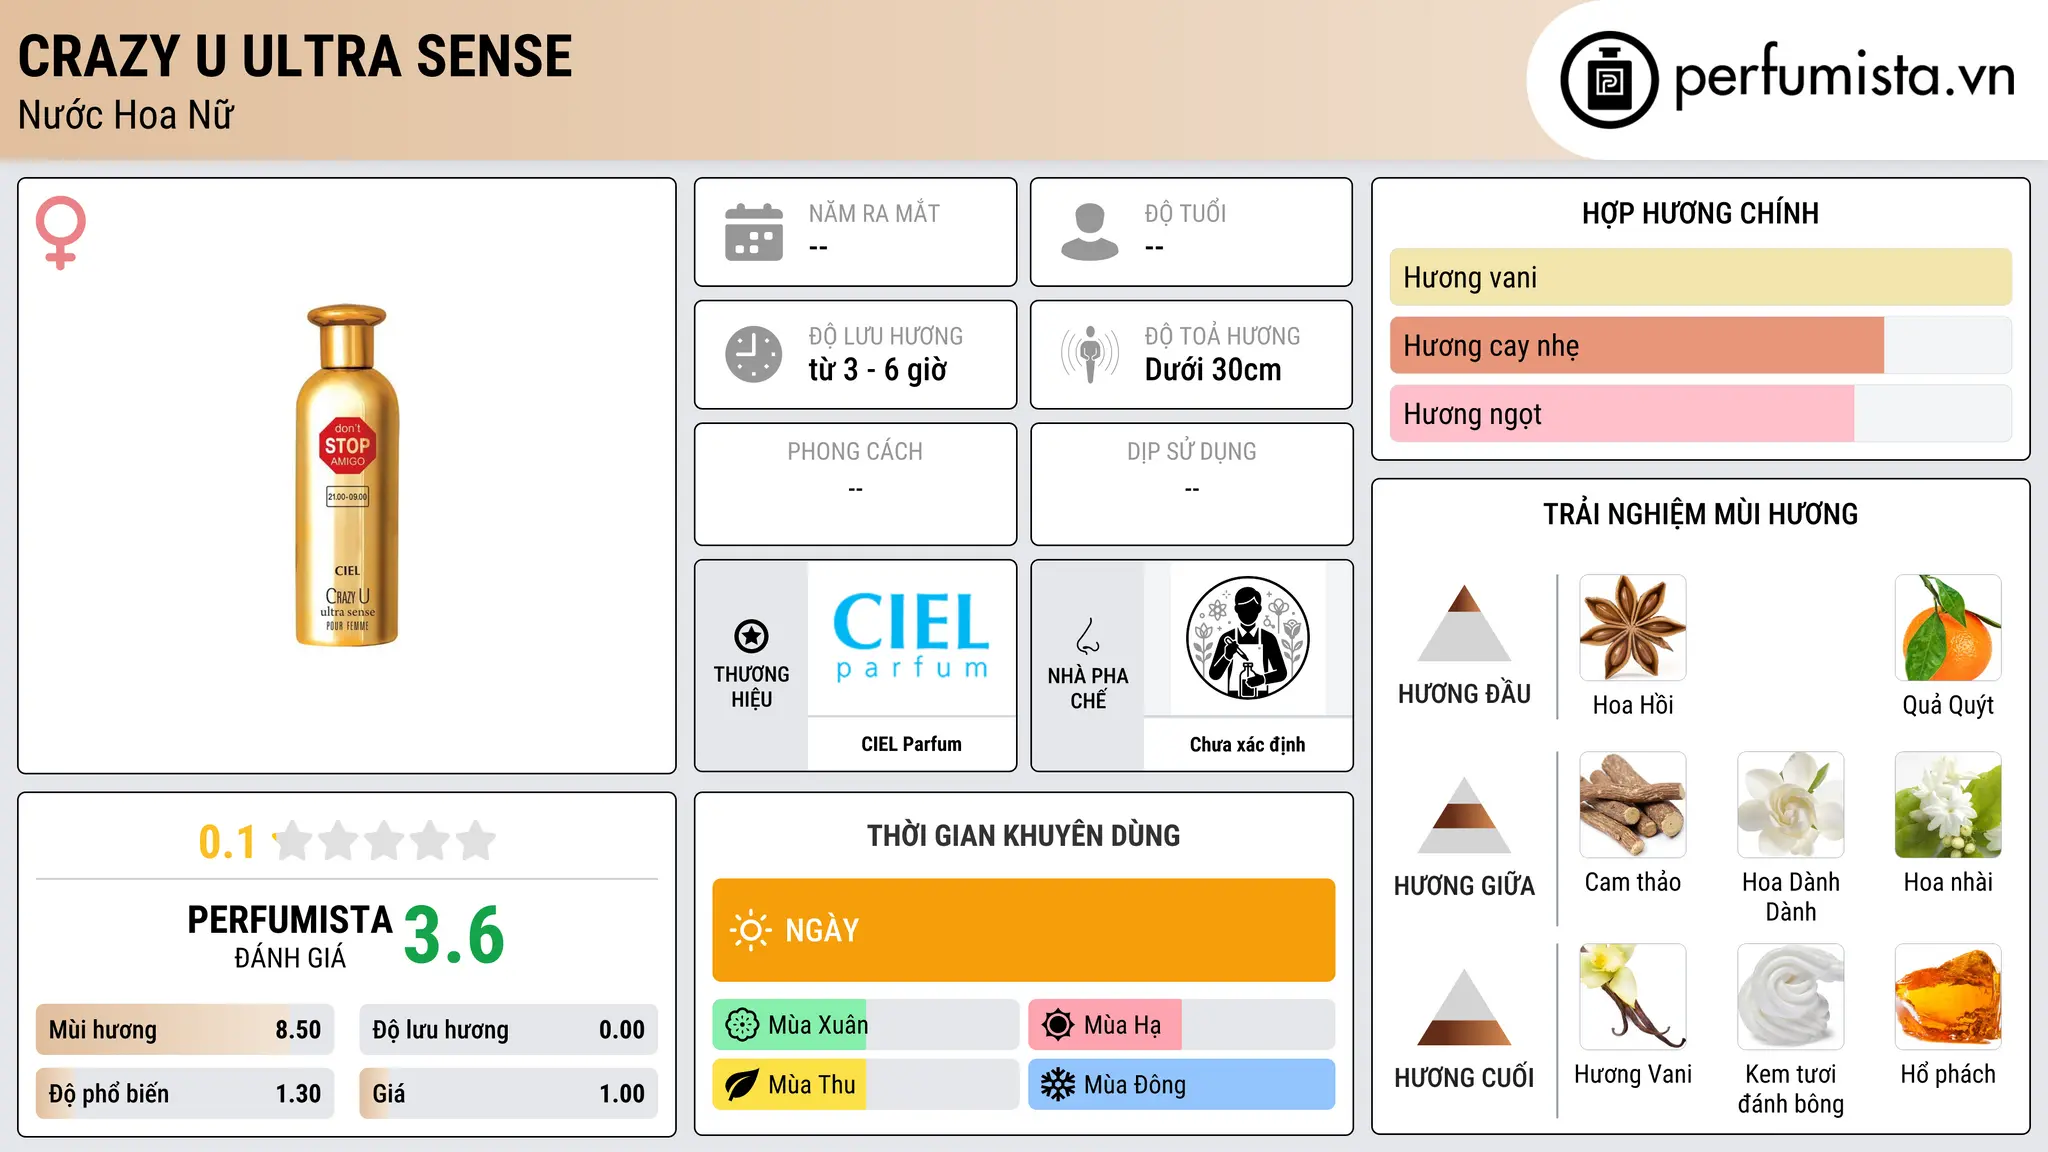The width and height of the screenshot is (2048, 1152).
Task: Select the orange Ngày time bar
Action: click(x=1024, y=930)
